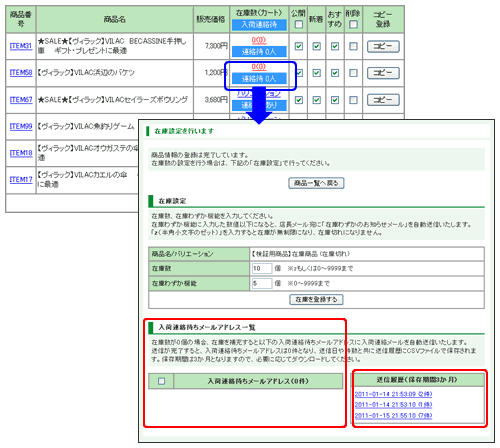Click the 【検証用商品】在庫商品 (在庫切れ) value
500x448 pixels.
pos(301,254)
